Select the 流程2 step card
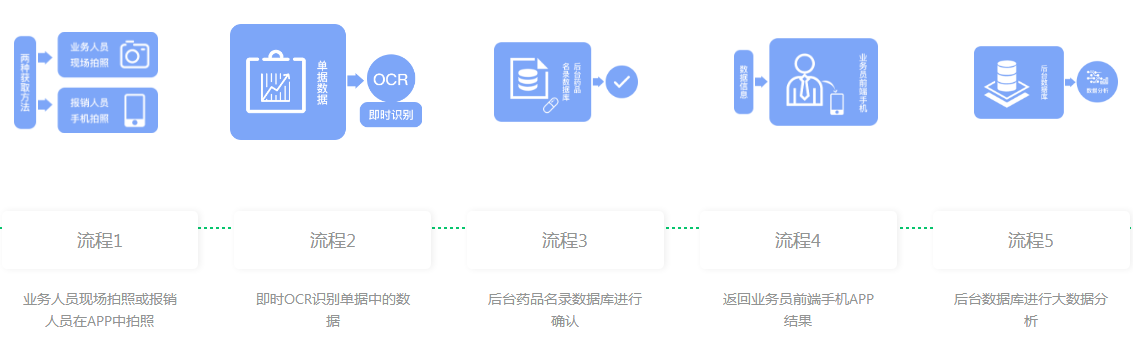The height and width of the screenshot is (360, 1133). point(332,240)
